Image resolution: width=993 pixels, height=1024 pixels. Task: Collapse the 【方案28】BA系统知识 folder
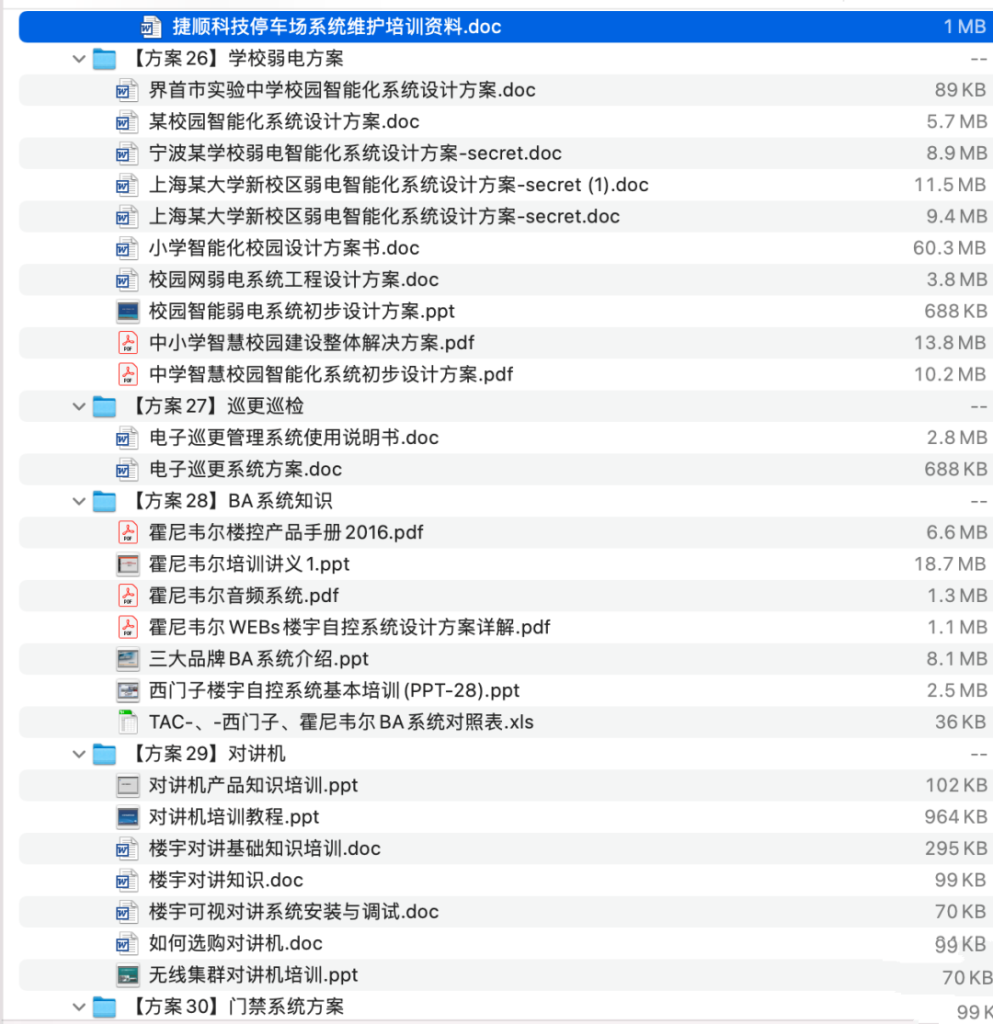point(78,501)
